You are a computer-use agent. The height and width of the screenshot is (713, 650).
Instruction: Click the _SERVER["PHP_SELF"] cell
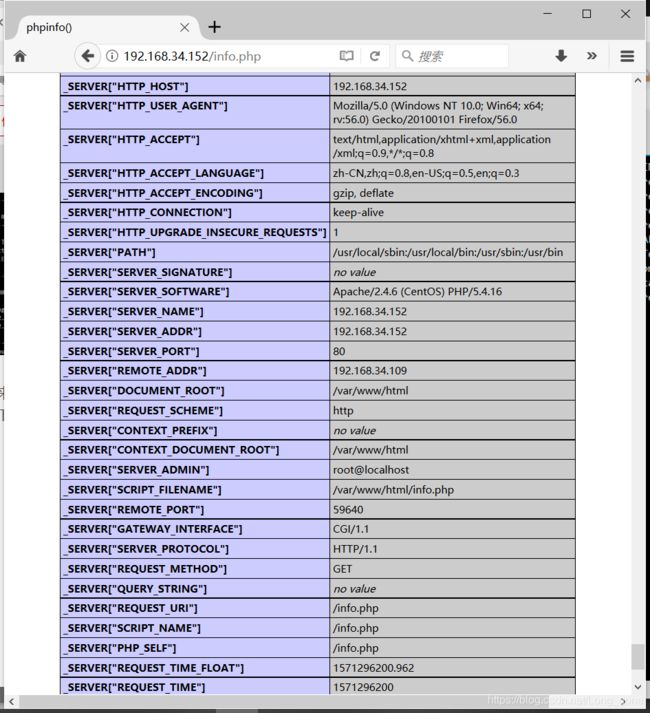pos(195,648)
